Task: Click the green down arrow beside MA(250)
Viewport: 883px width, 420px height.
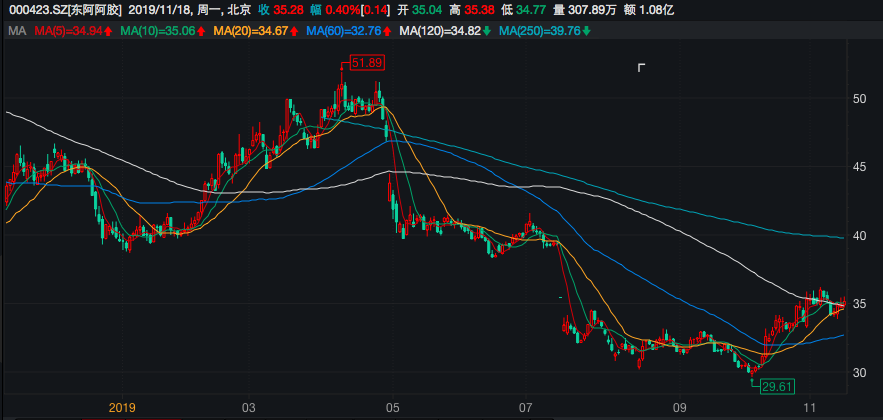Action: [x=586, y=32]
